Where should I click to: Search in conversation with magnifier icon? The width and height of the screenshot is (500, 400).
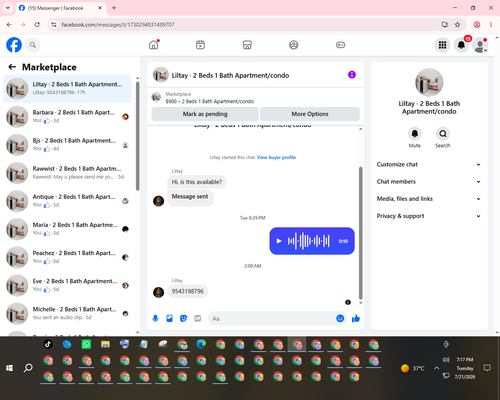tap(443, 134)
